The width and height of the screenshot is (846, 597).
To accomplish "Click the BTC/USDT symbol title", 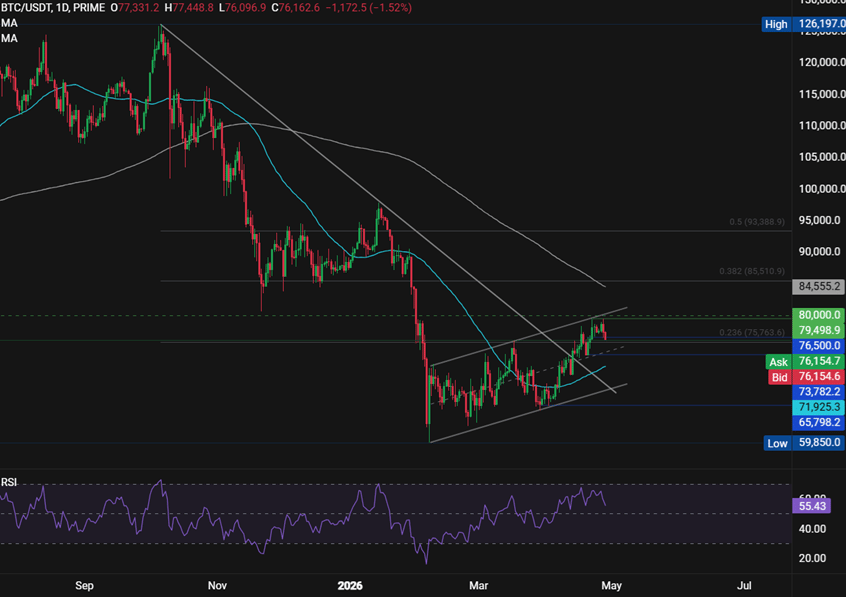I will (25, 8).
